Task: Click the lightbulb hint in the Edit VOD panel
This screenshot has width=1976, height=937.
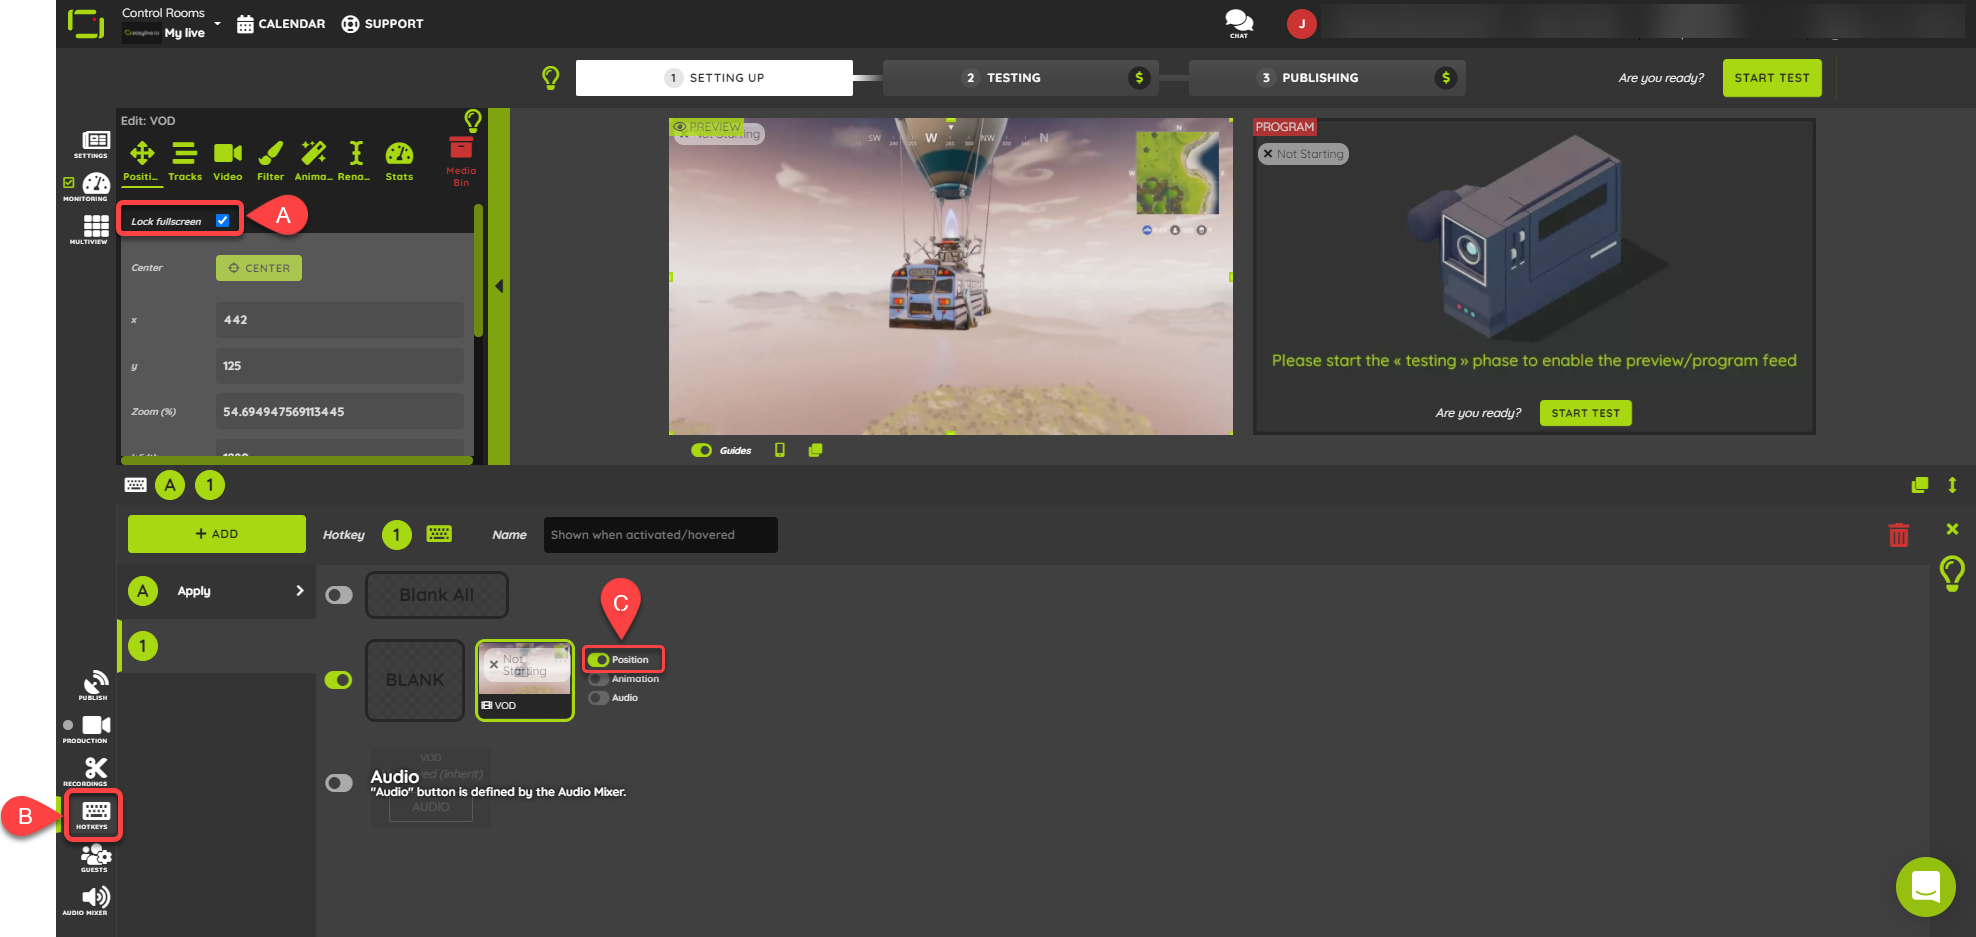Action: point(473,120)
